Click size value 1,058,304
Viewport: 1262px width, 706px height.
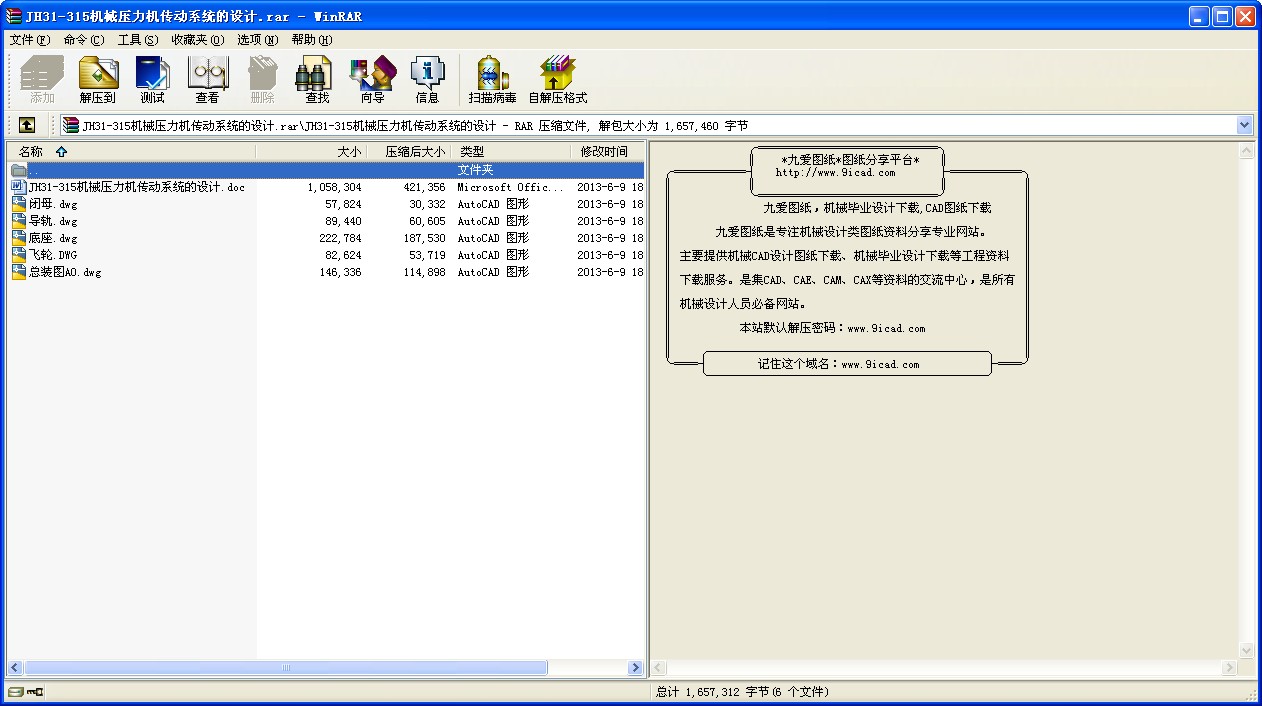pyautogui.click(x=335, y=187)
